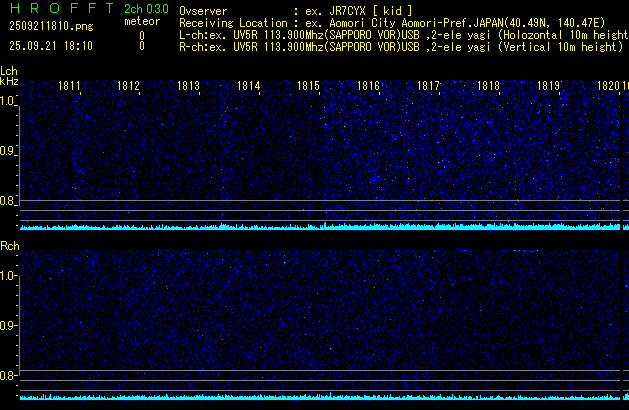Click the Rch channel label
The image size is (629, 410).
click(10, 245)
